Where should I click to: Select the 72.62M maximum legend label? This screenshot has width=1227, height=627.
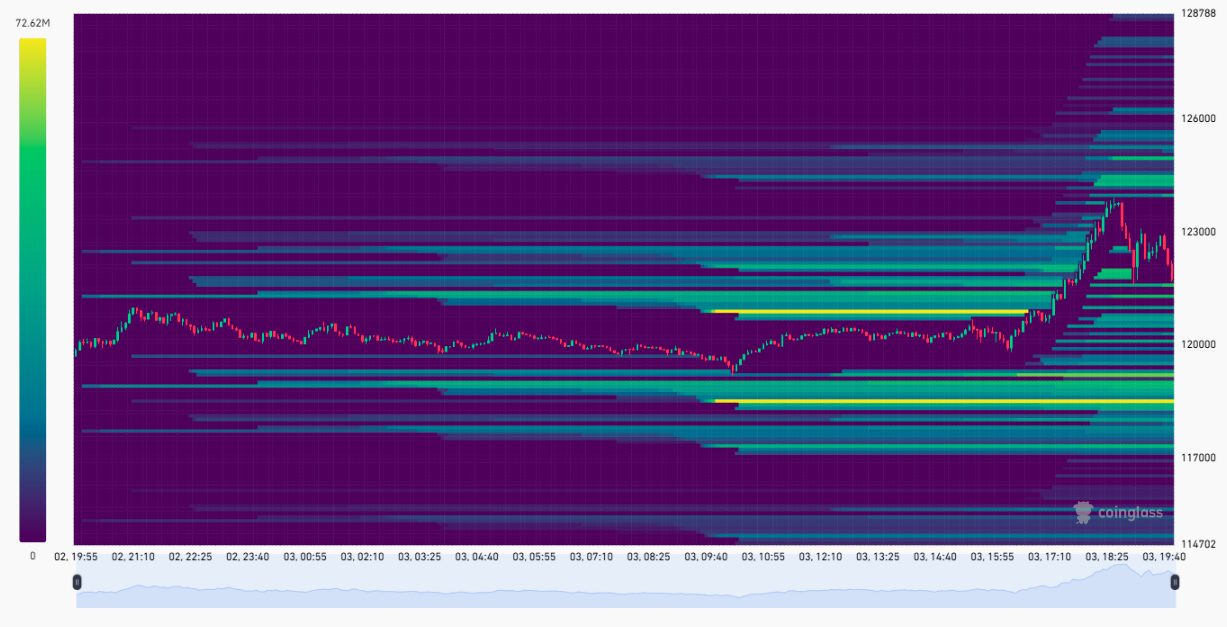tap(32, 21)
